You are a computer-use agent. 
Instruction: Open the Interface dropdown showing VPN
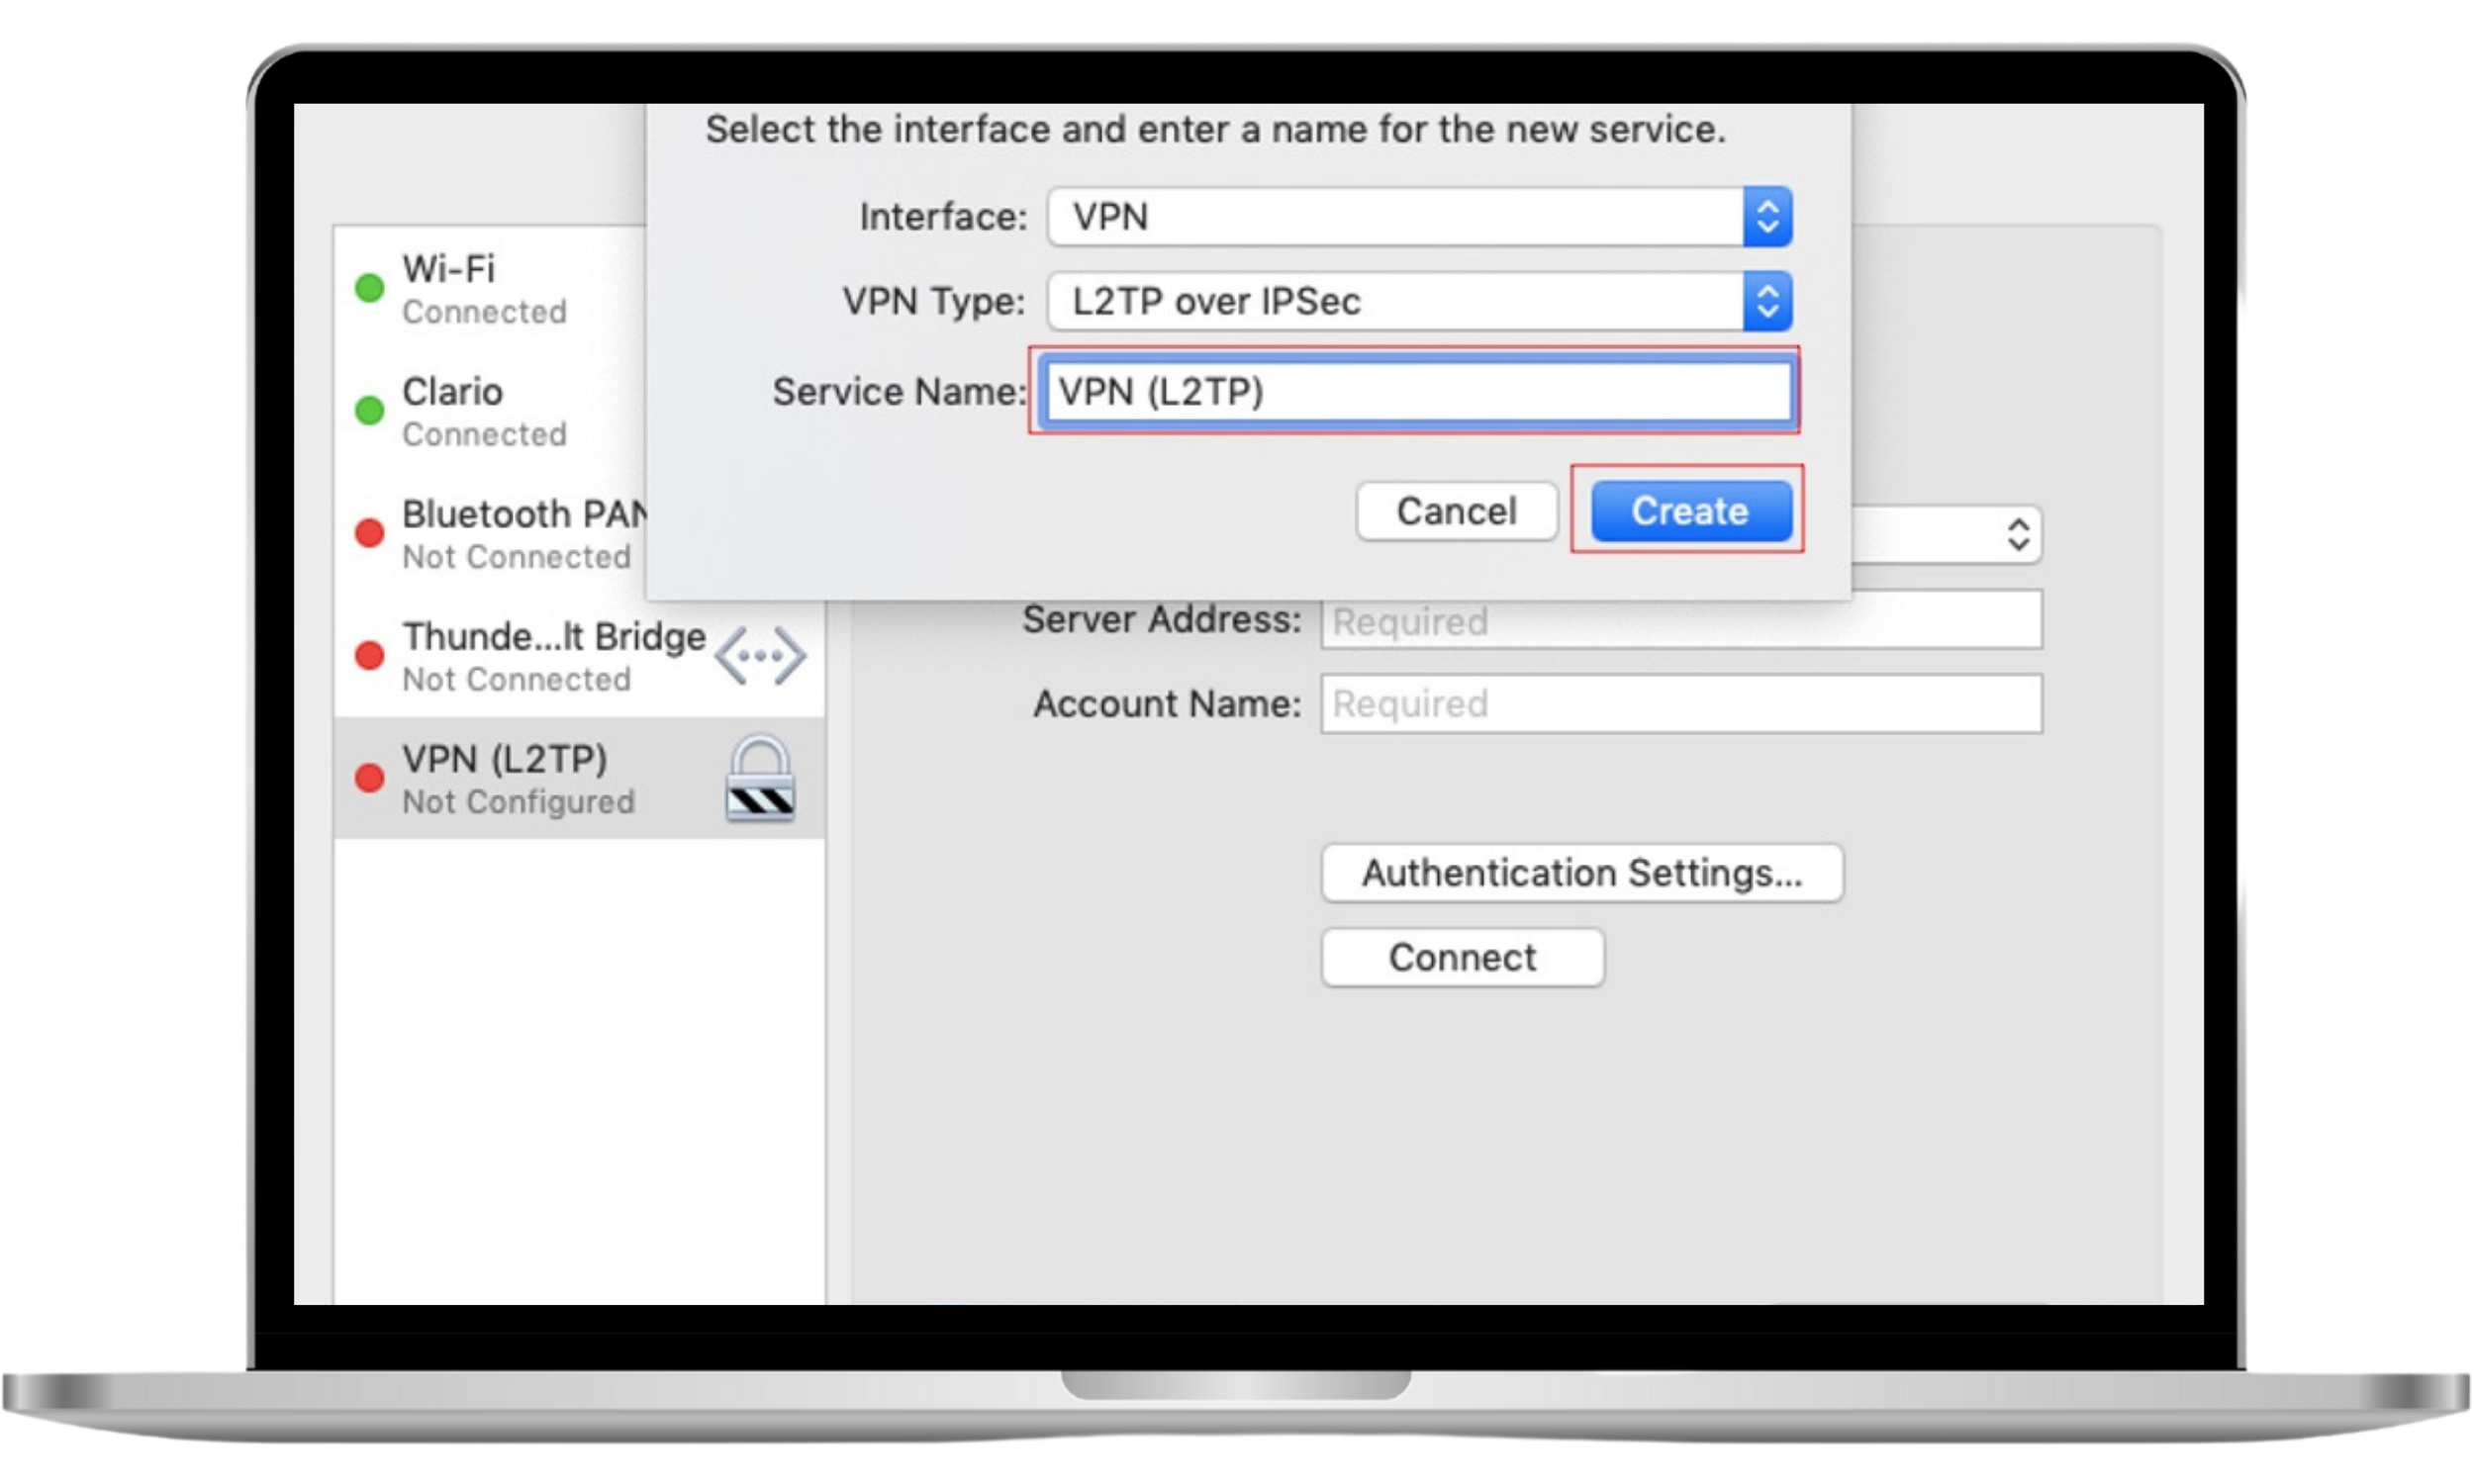click(1400, 216)
